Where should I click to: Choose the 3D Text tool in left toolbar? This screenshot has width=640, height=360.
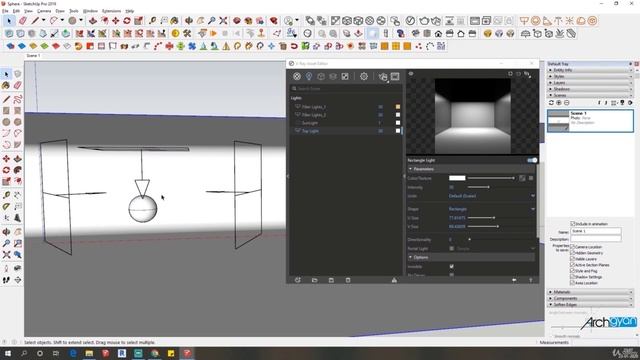click(x=18, y=218)
